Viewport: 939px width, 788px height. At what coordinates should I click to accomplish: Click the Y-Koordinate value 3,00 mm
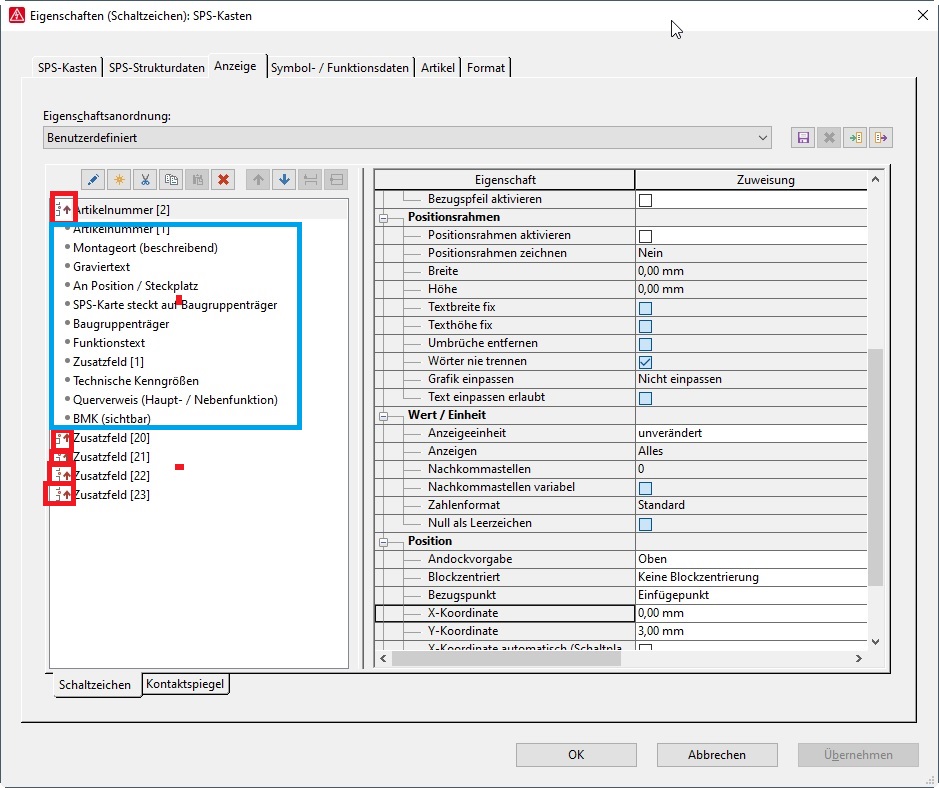751,631
